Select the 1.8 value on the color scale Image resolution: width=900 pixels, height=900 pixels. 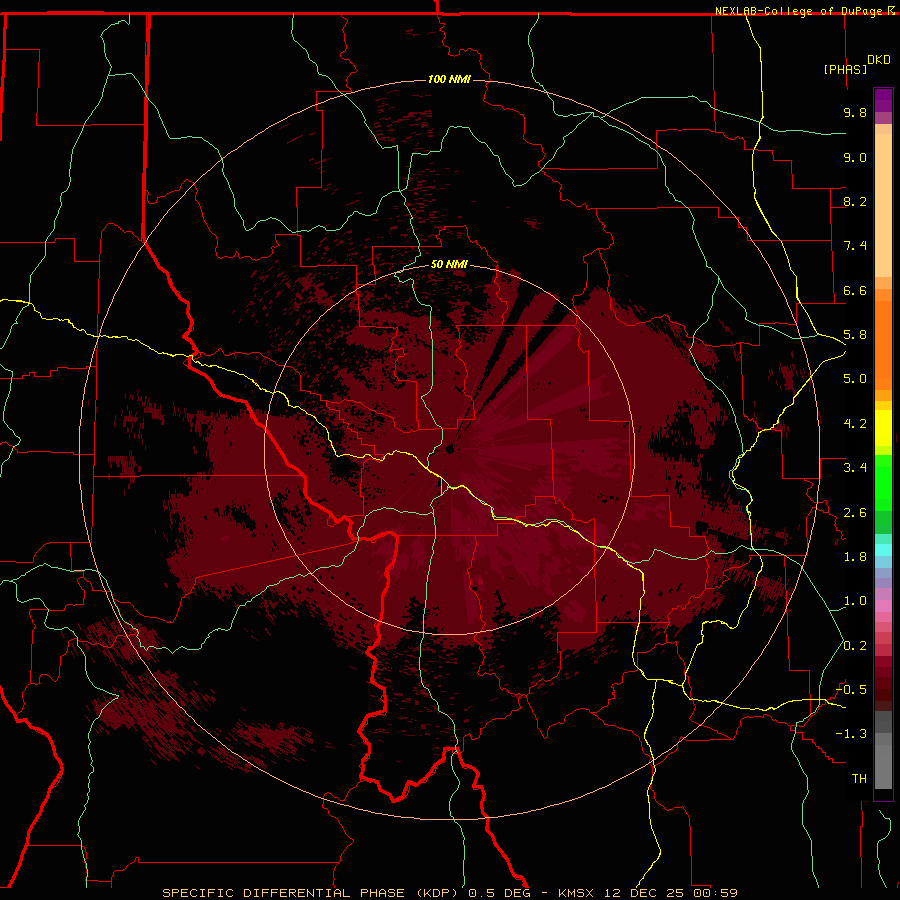tap(855, 557)
